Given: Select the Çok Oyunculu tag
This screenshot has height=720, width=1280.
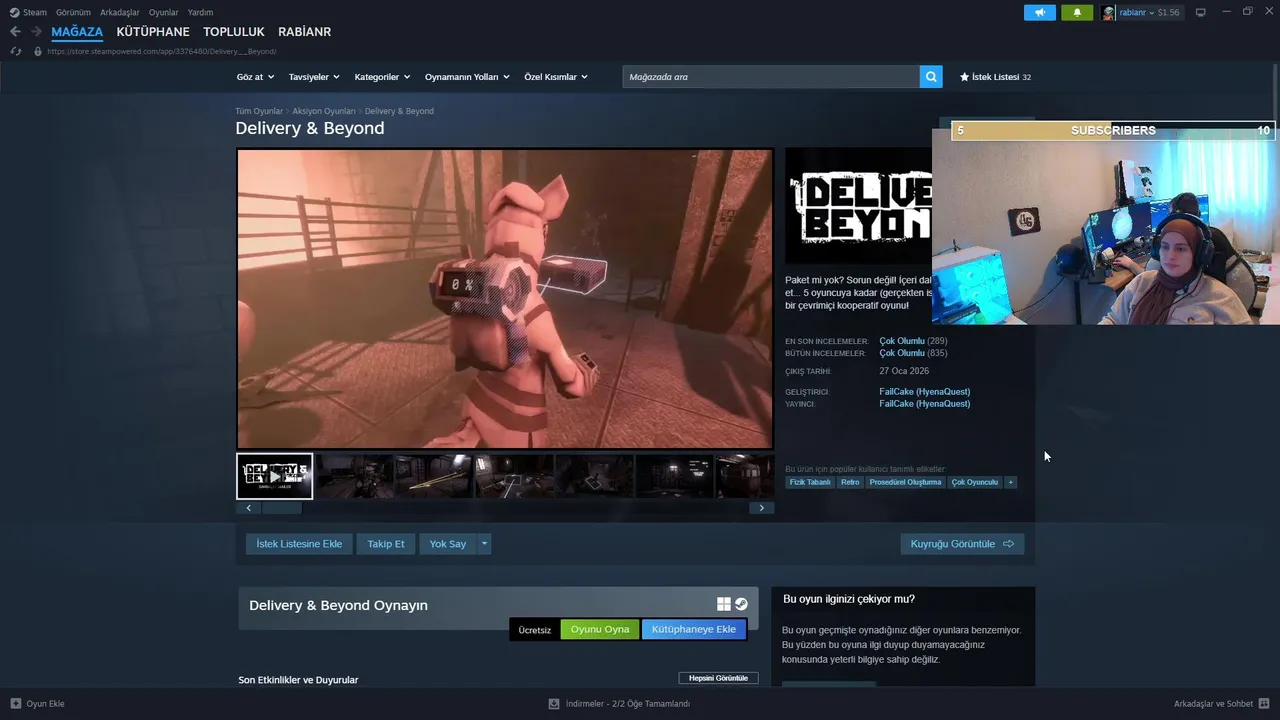Looking at the screenshot, I should coord(975,482).
